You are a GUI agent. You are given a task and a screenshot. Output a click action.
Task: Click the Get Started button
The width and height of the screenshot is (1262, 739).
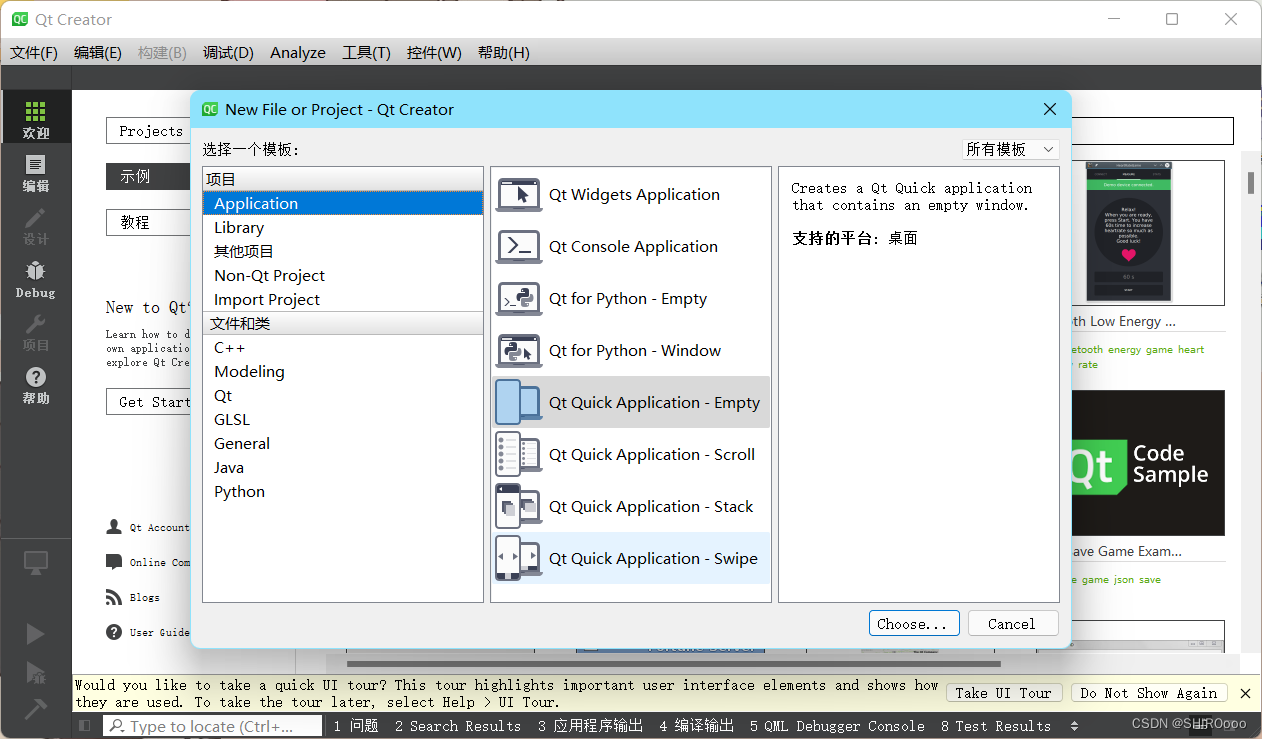point(149,401)
